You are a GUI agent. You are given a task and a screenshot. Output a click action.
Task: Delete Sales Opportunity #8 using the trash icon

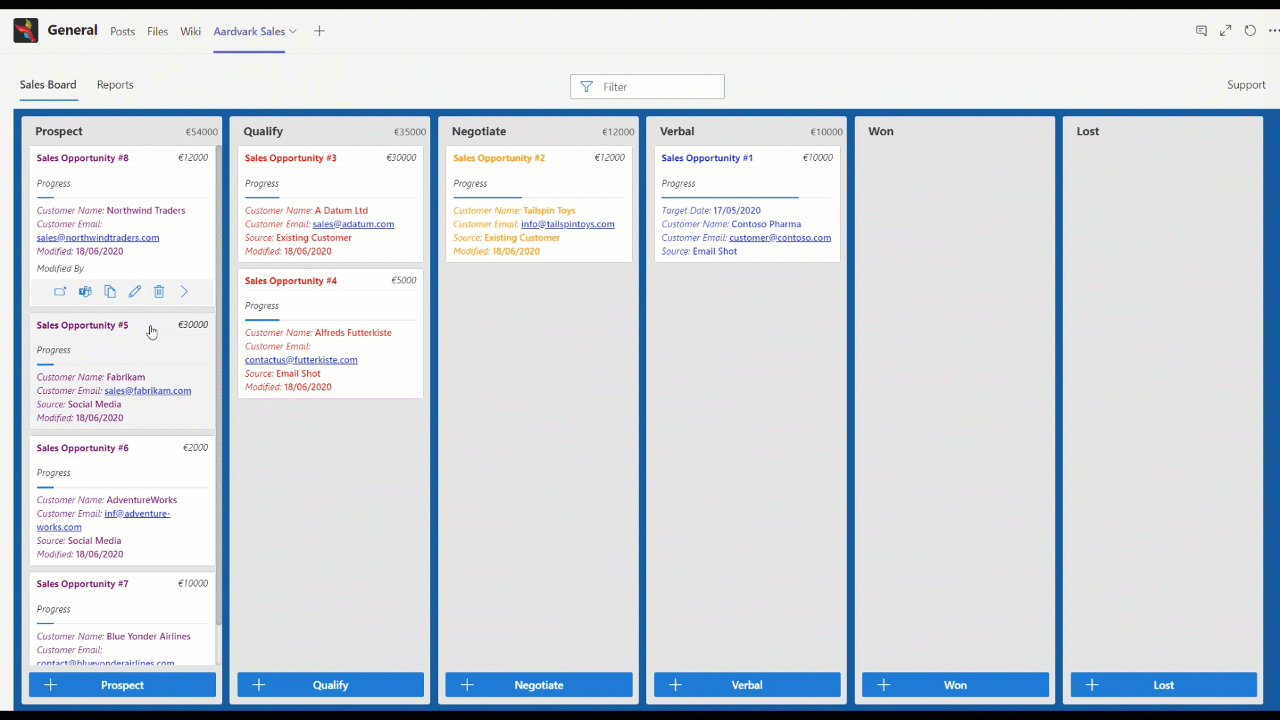point(159,291)
